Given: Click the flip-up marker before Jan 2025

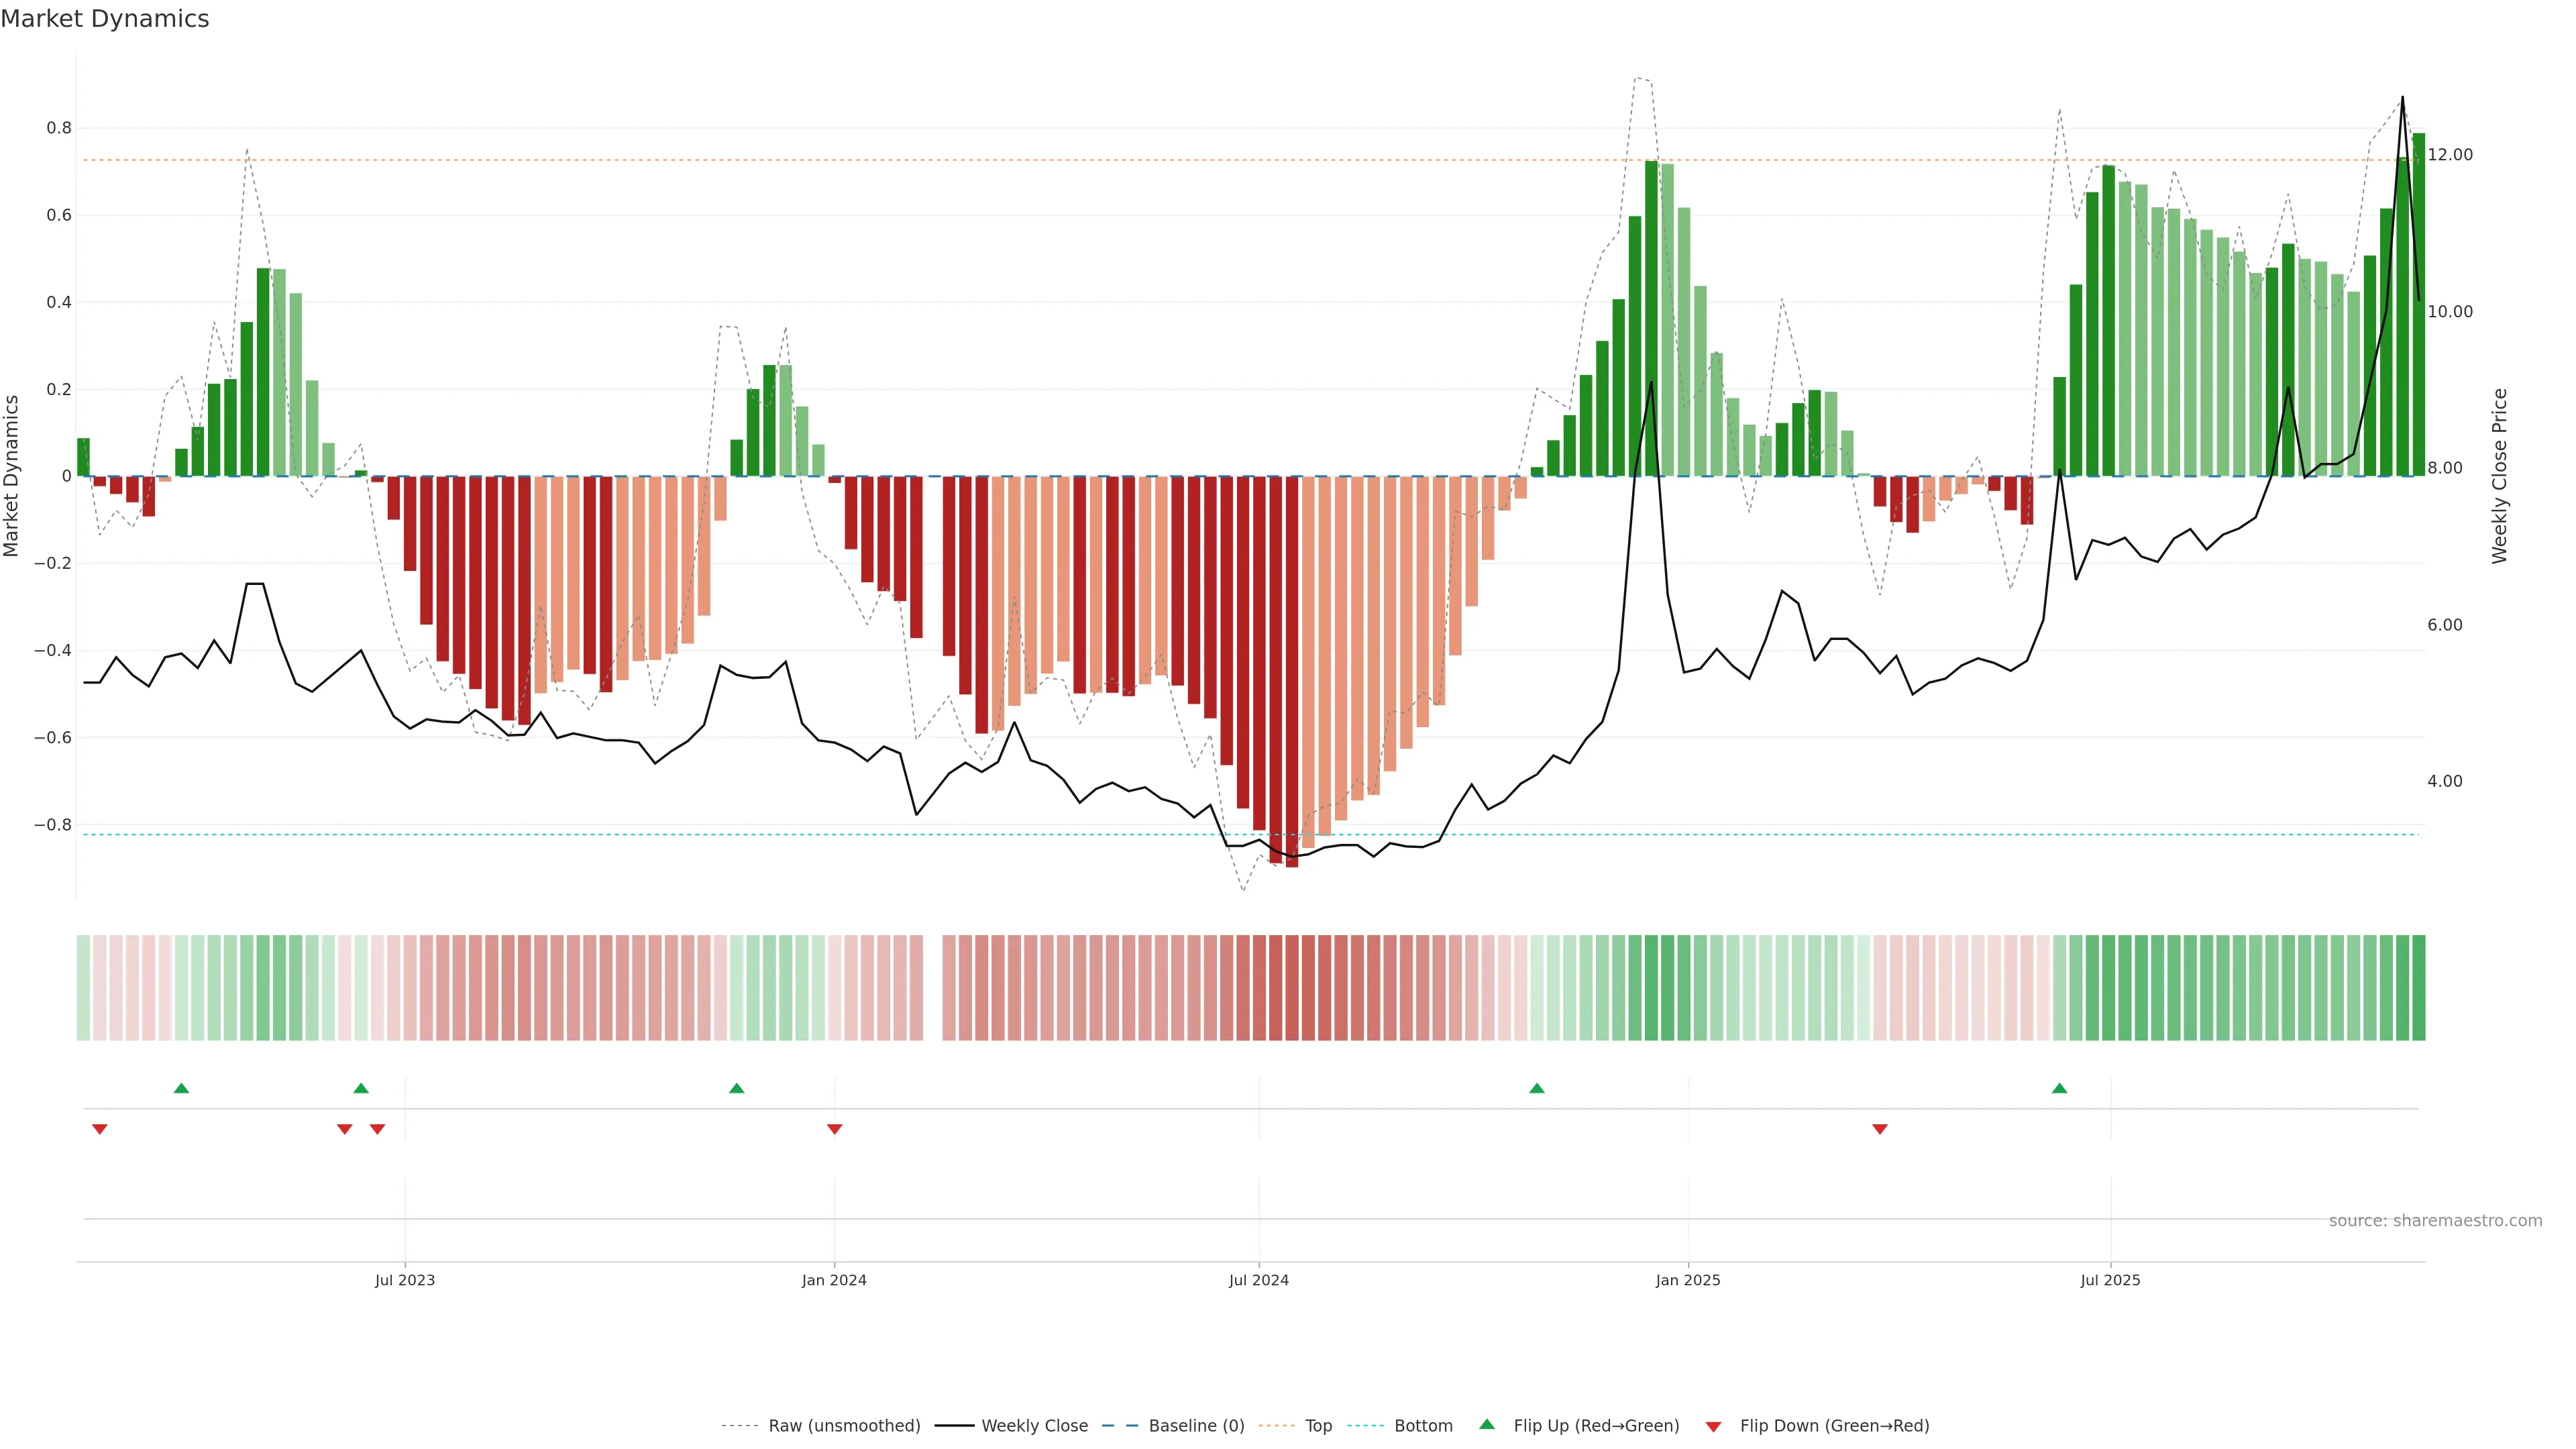Looking at the screenshot, I should [x=1537, y=1088].
